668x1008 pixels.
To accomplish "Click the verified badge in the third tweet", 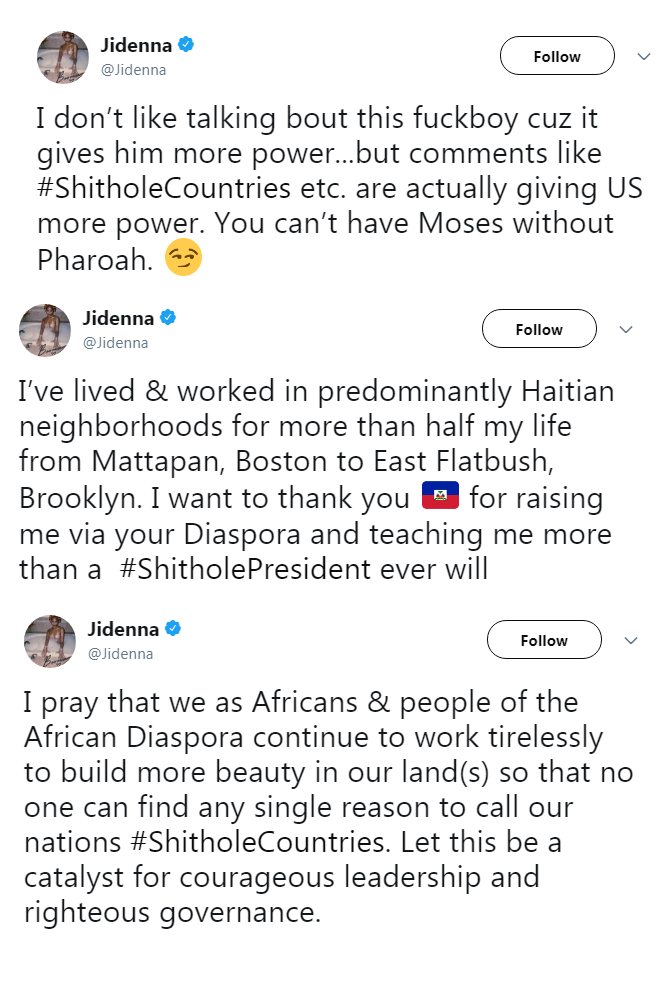I will (174, 629).
